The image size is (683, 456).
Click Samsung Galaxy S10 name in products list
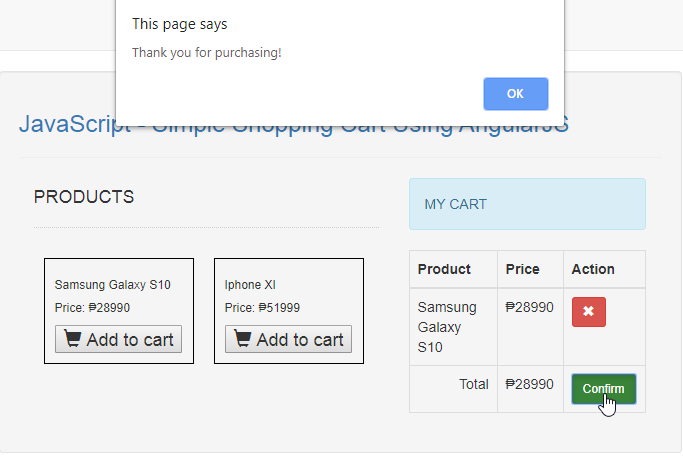[113, 285]
